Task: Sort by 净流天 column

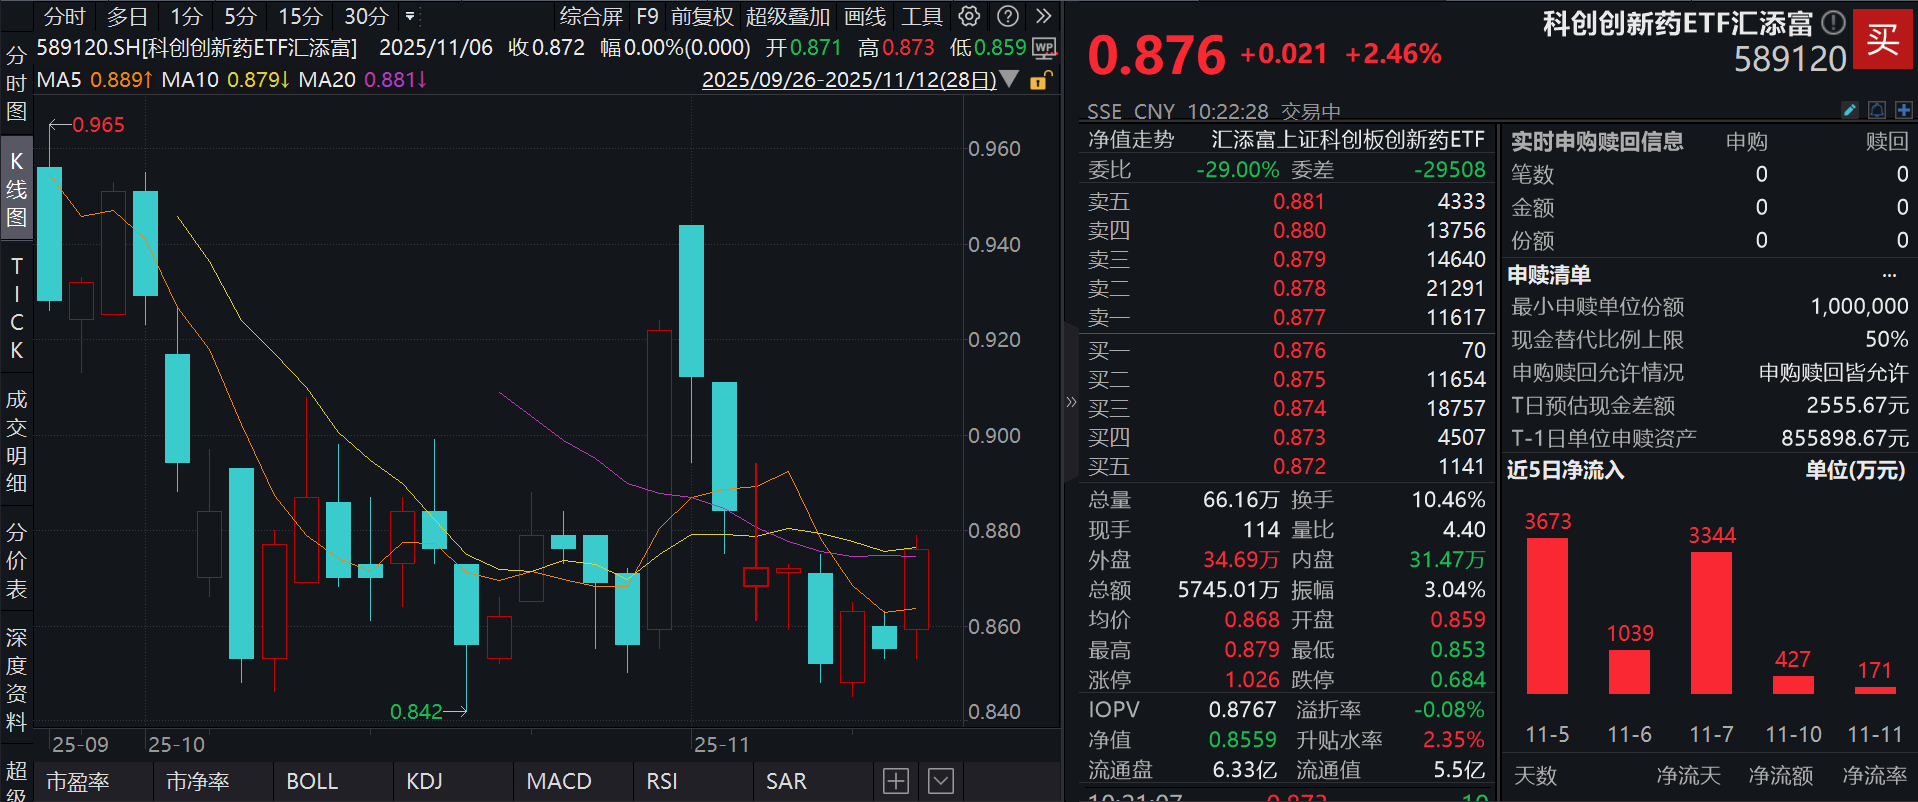Action: pos(1688,776)
